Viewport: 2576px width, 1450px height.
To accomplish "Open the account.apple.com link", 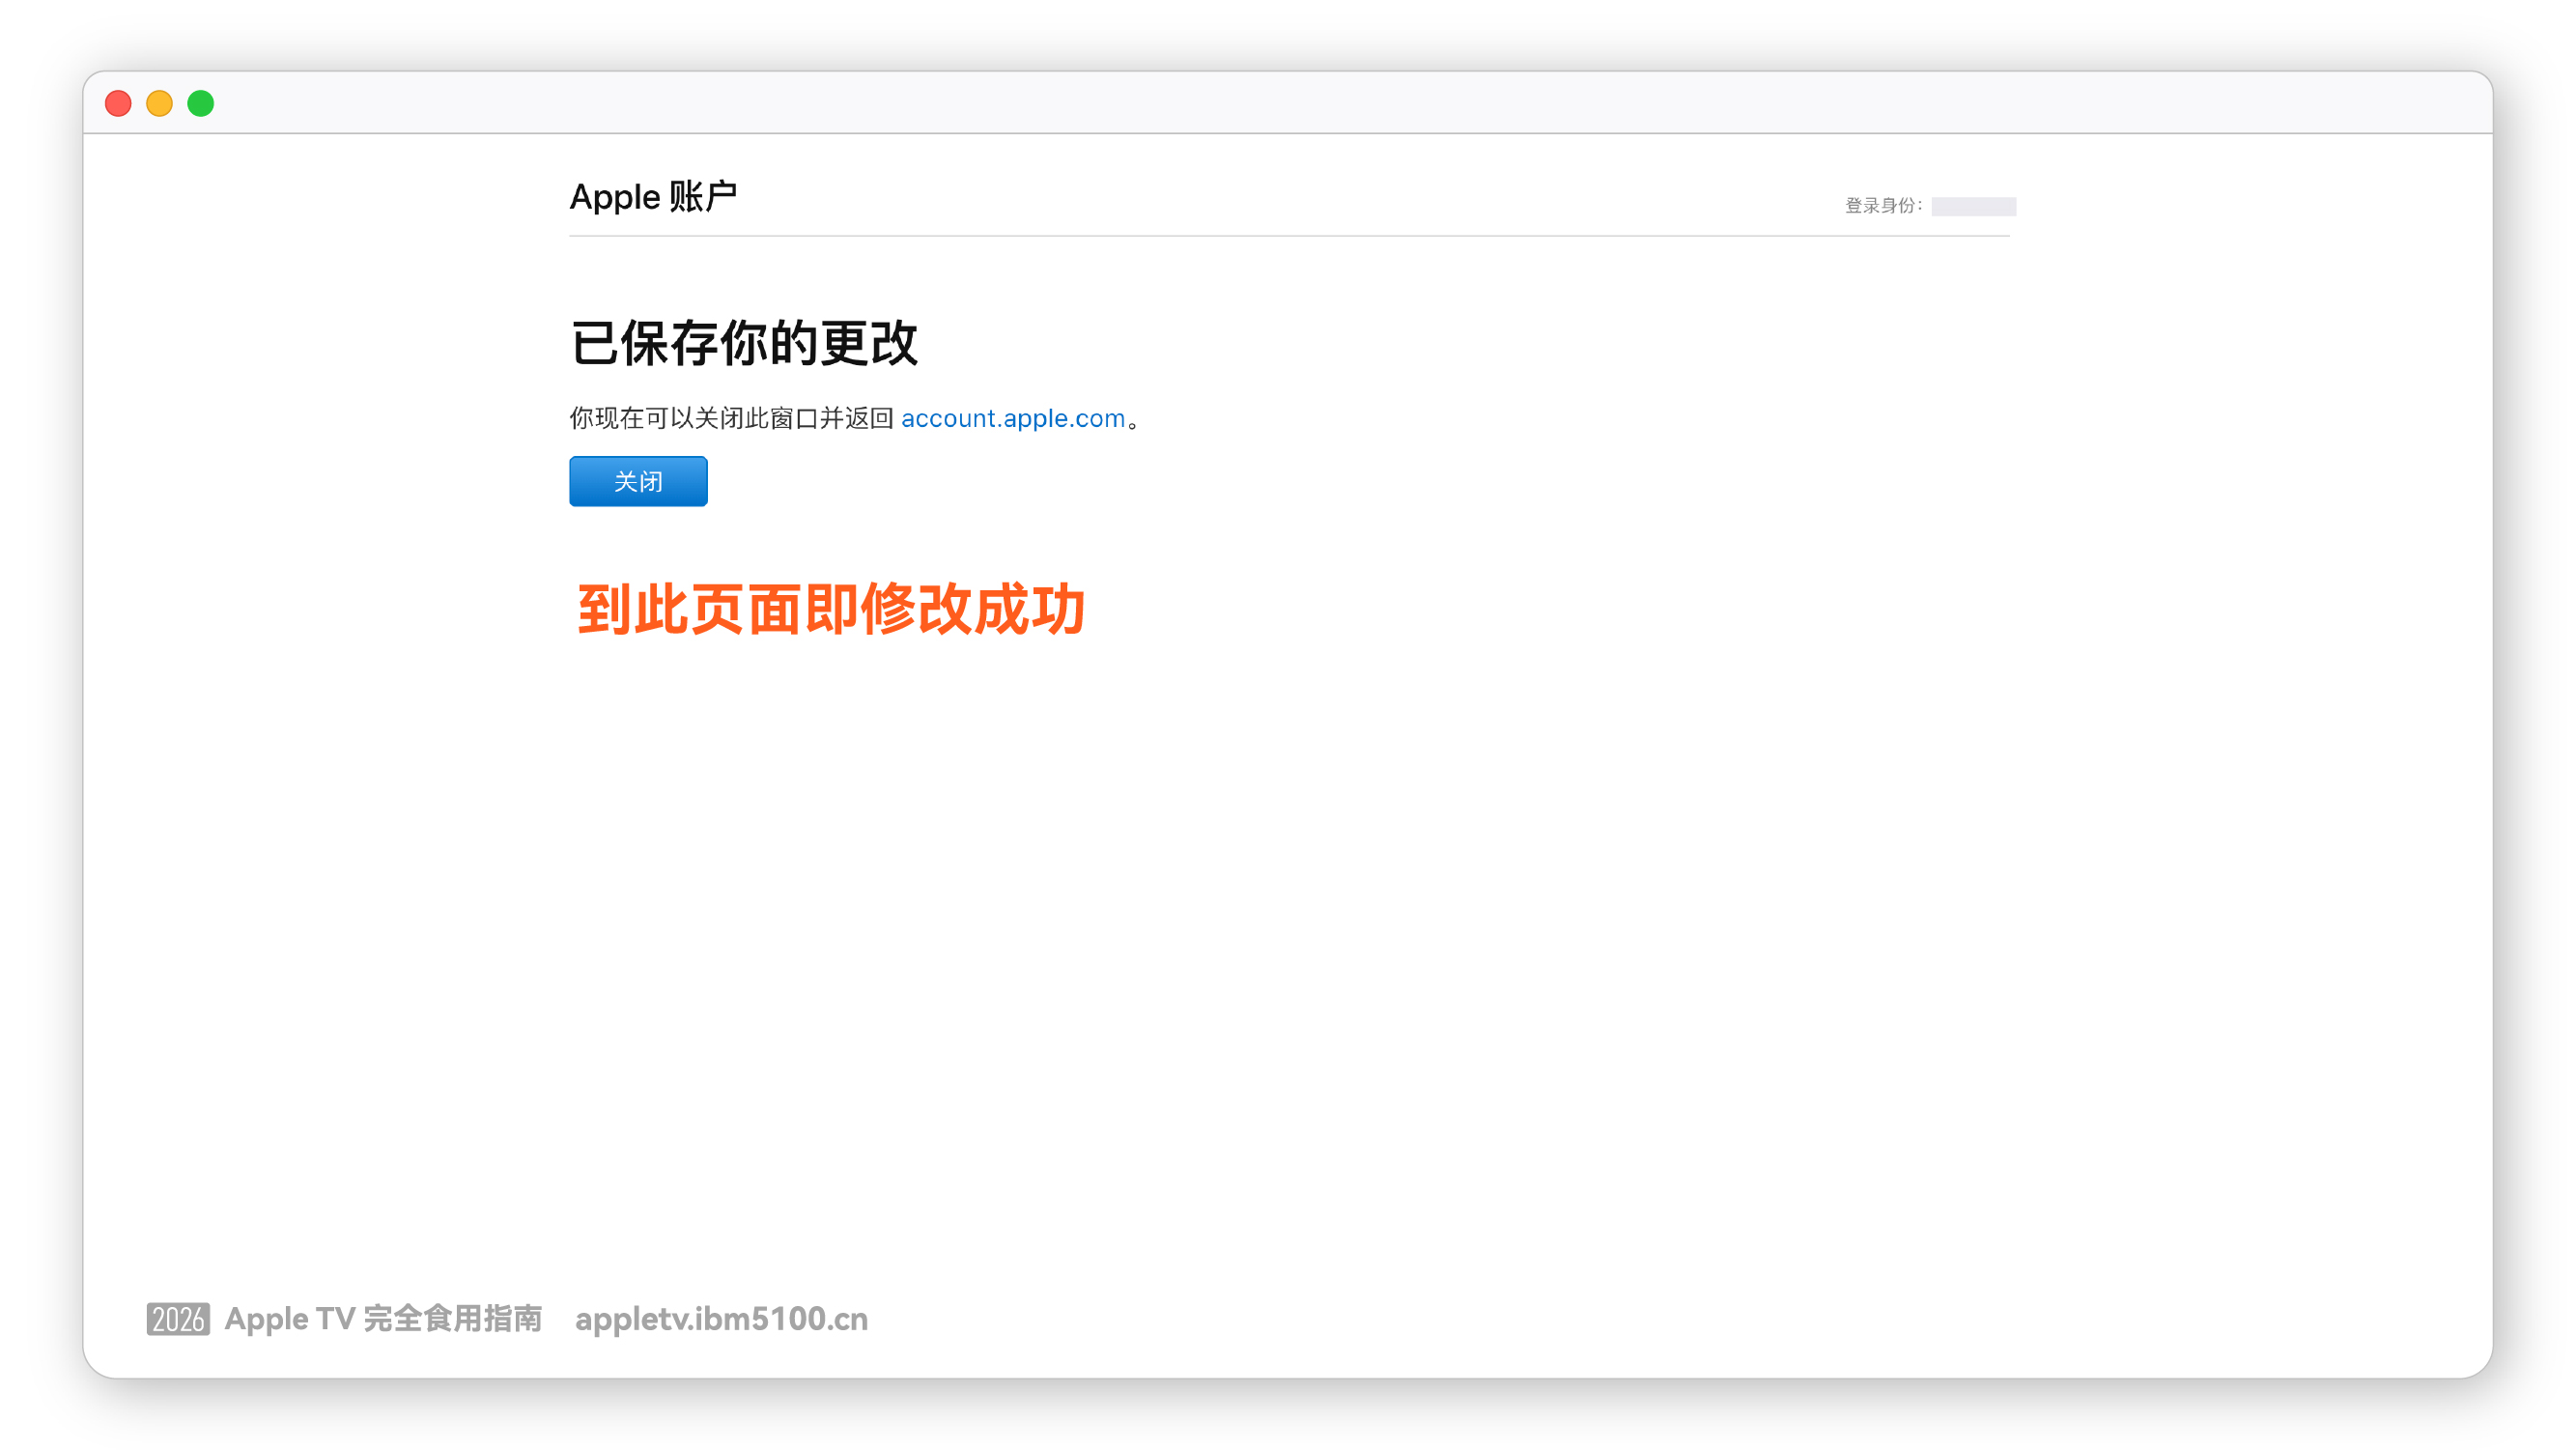I will point(1012,418).
